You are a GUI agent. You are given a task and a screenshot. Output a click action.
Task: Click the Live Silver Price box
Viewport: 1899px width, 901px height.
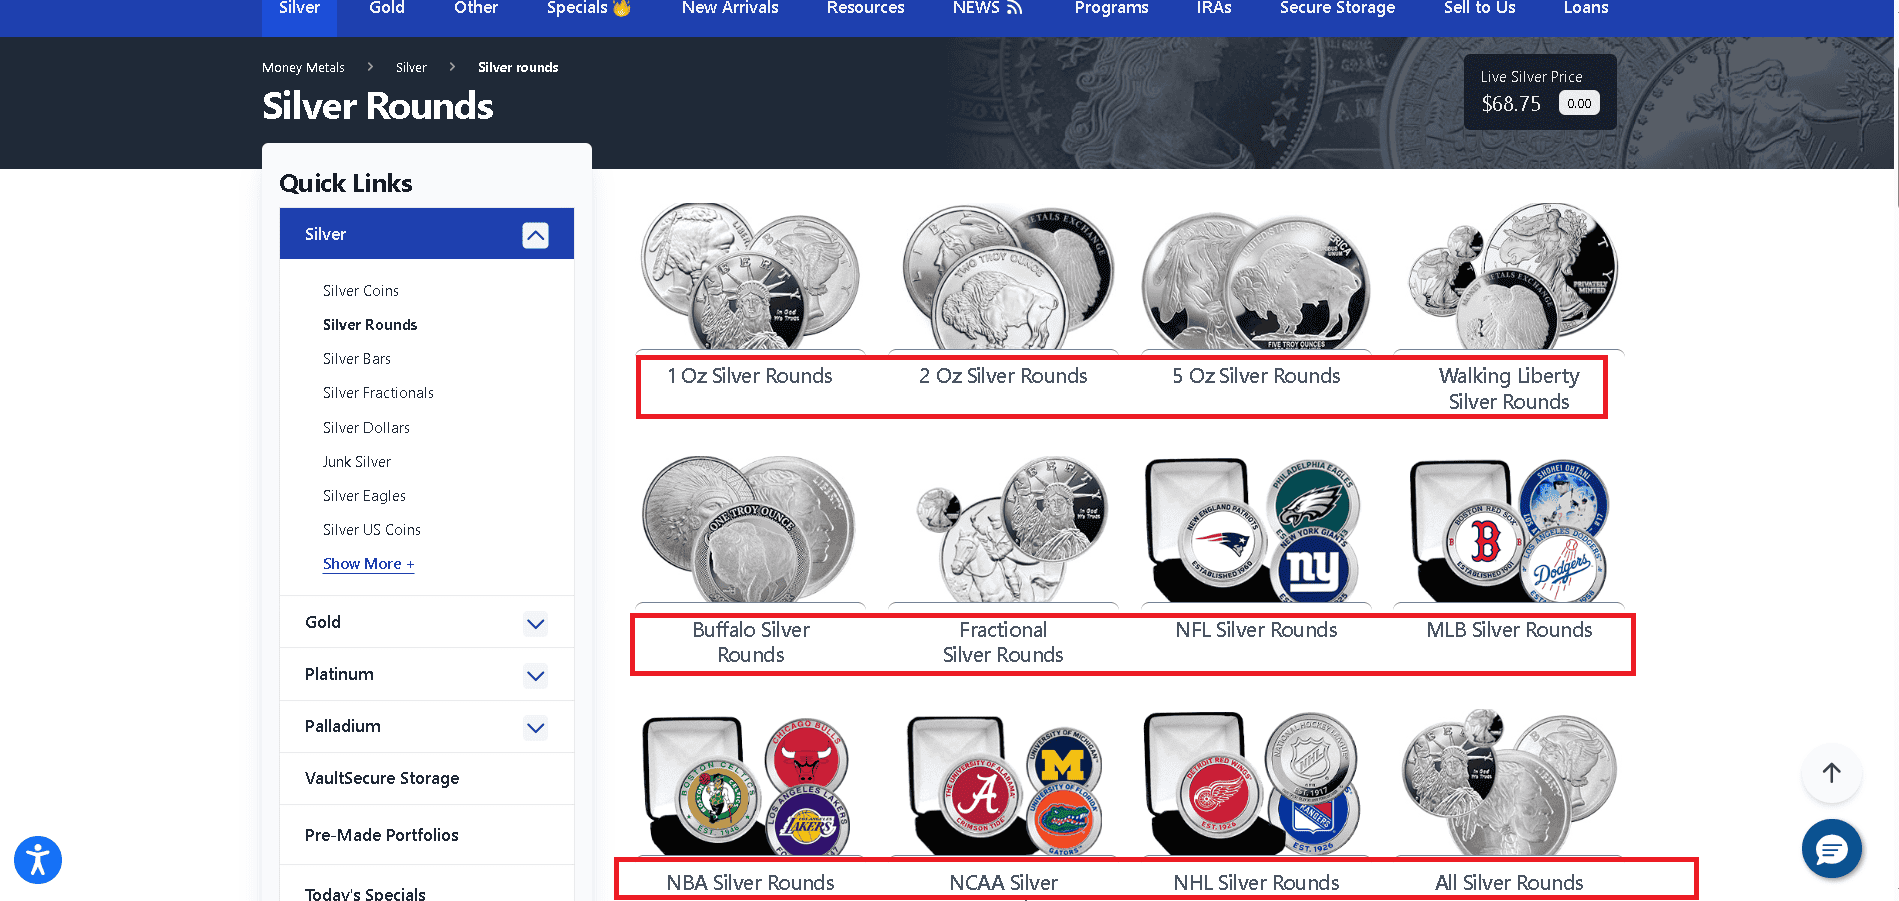pyautogui.click(x=1540, y=92)
